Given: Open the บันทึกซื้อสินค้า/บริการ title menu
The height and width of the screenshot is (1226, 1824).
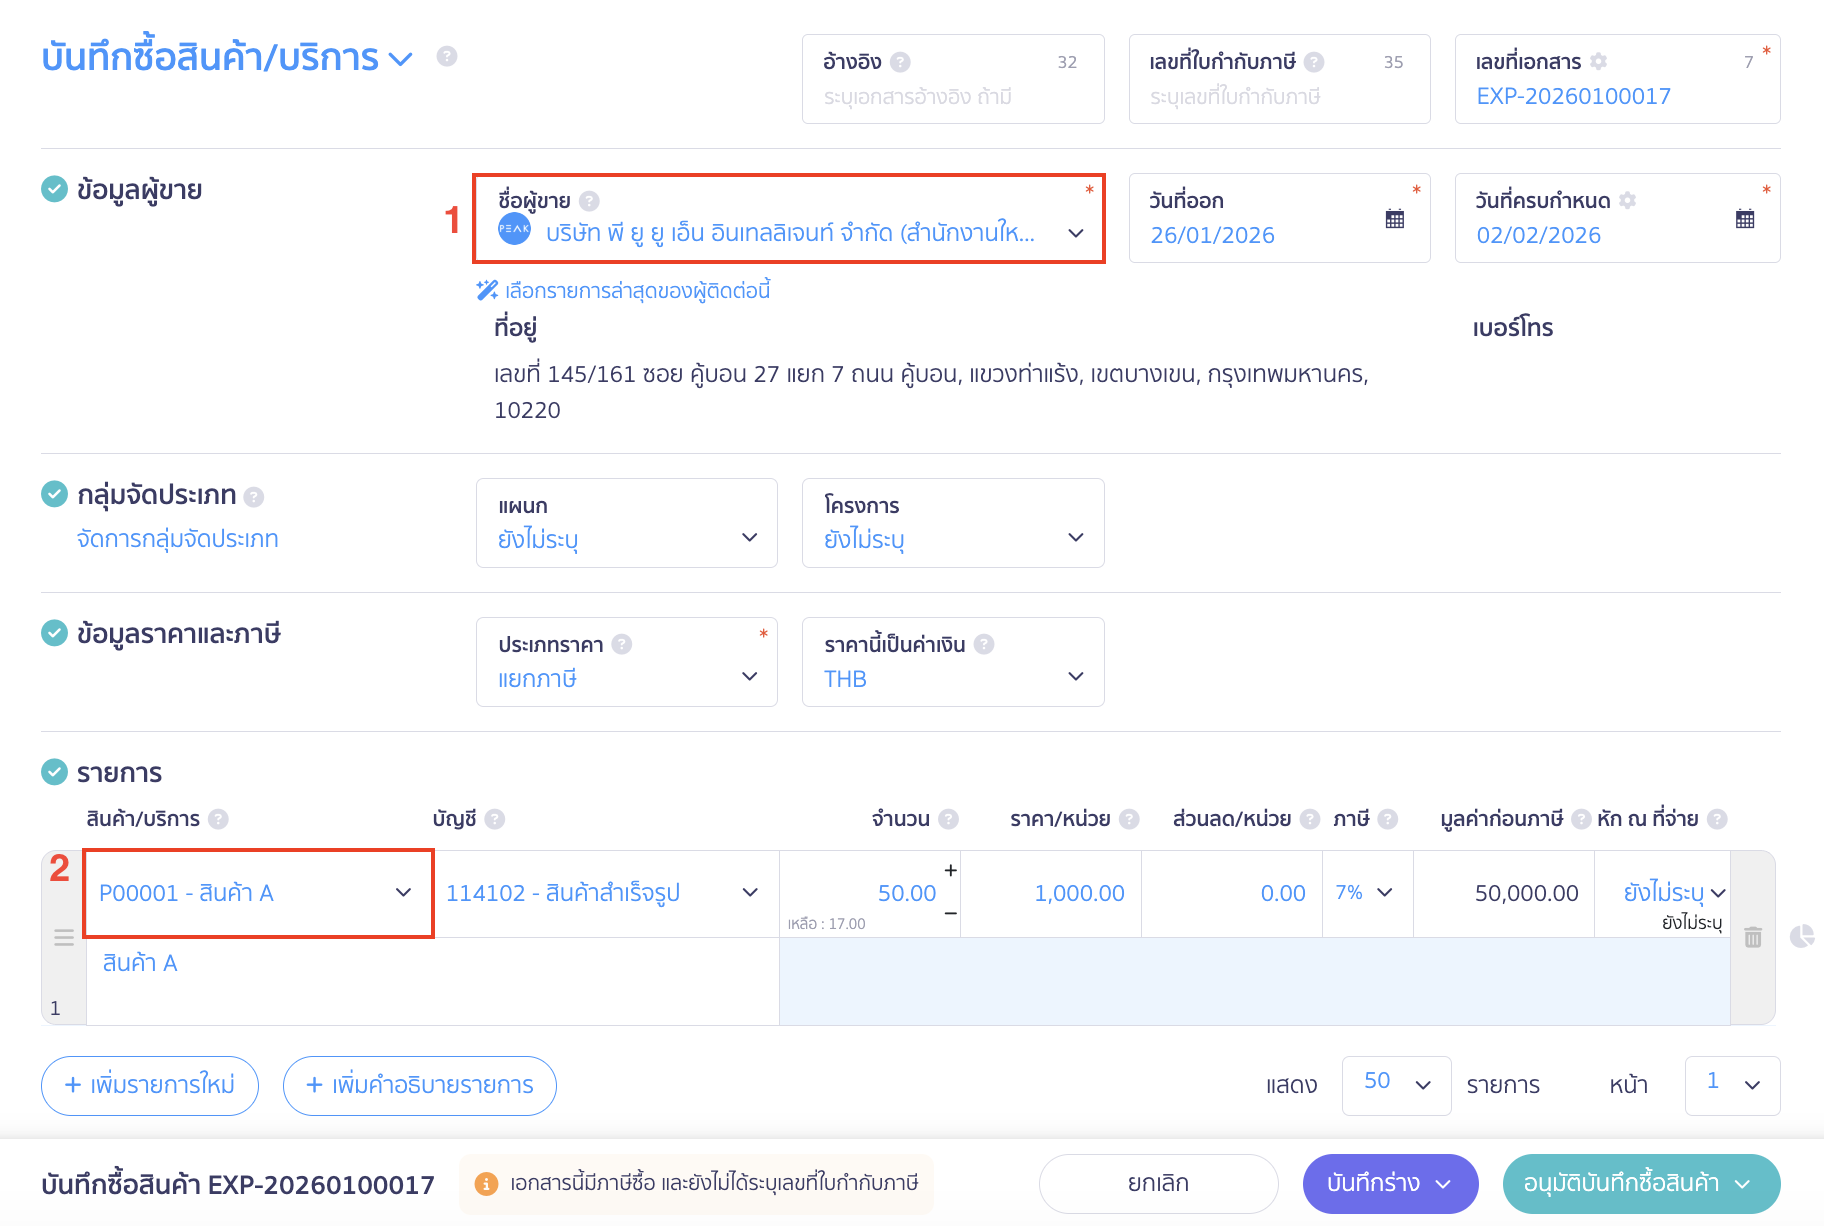Looking at the screenshot, I should [400, 59].
